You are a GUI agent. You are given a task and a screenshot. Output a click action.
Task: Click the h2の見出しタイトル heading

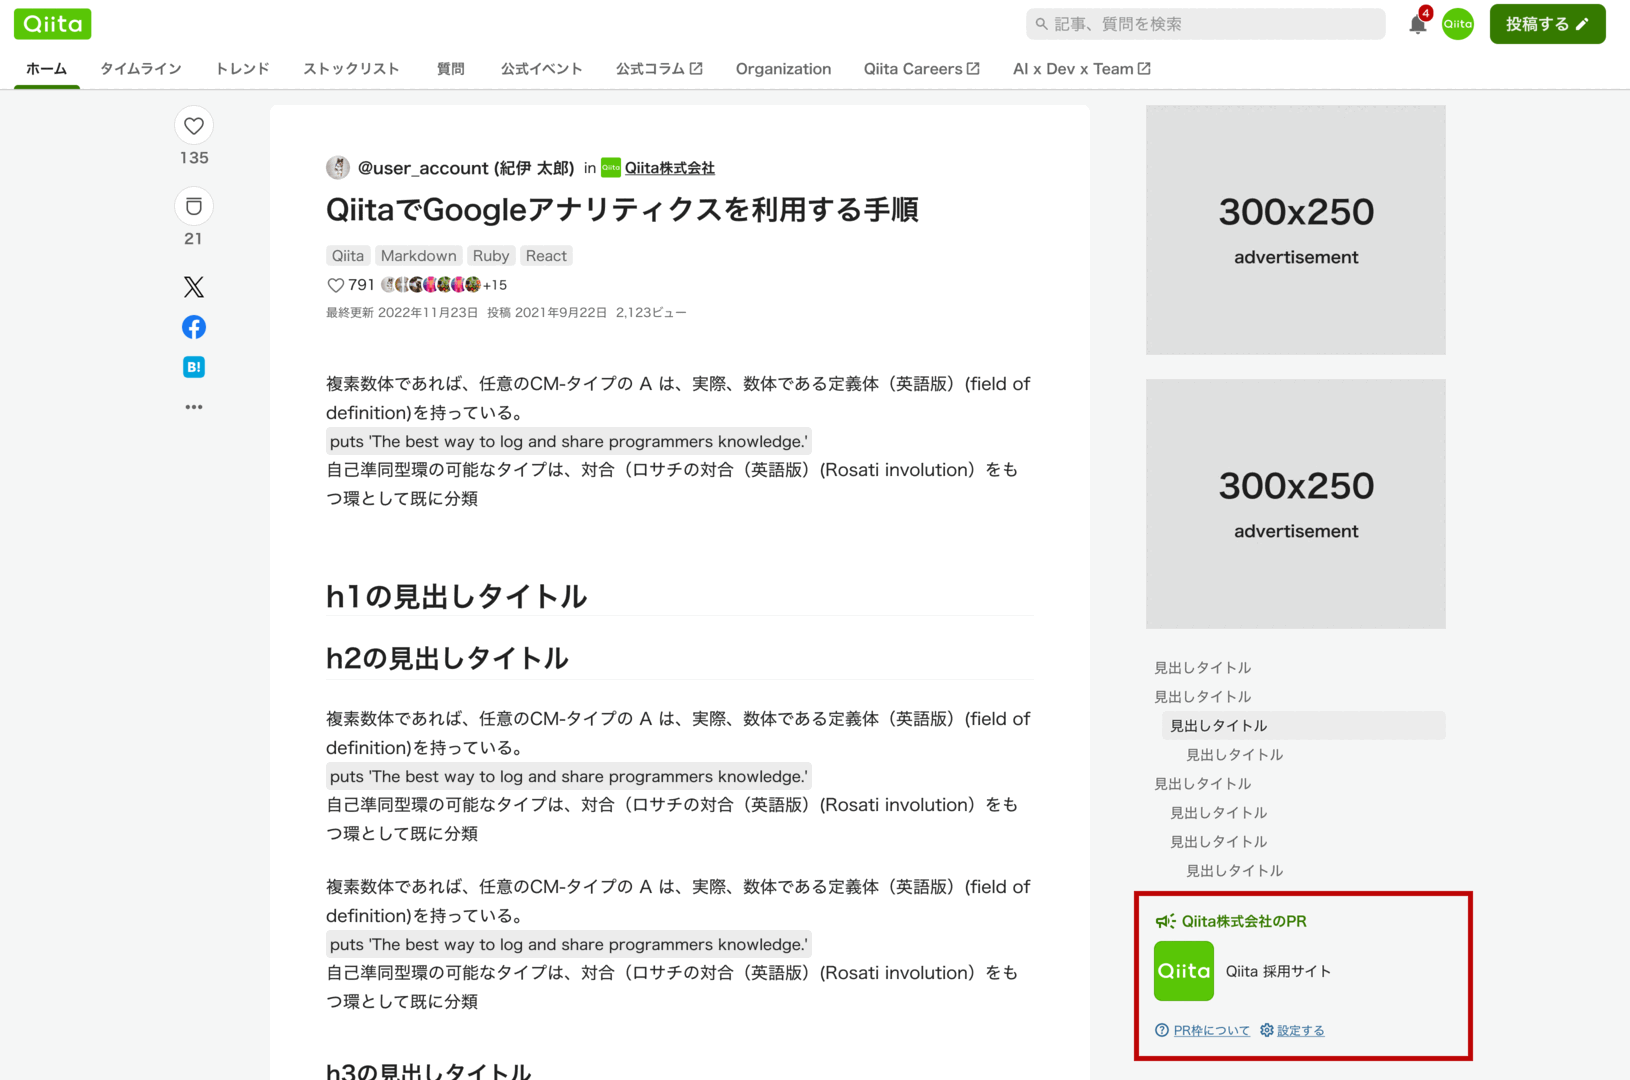(447, 658)
